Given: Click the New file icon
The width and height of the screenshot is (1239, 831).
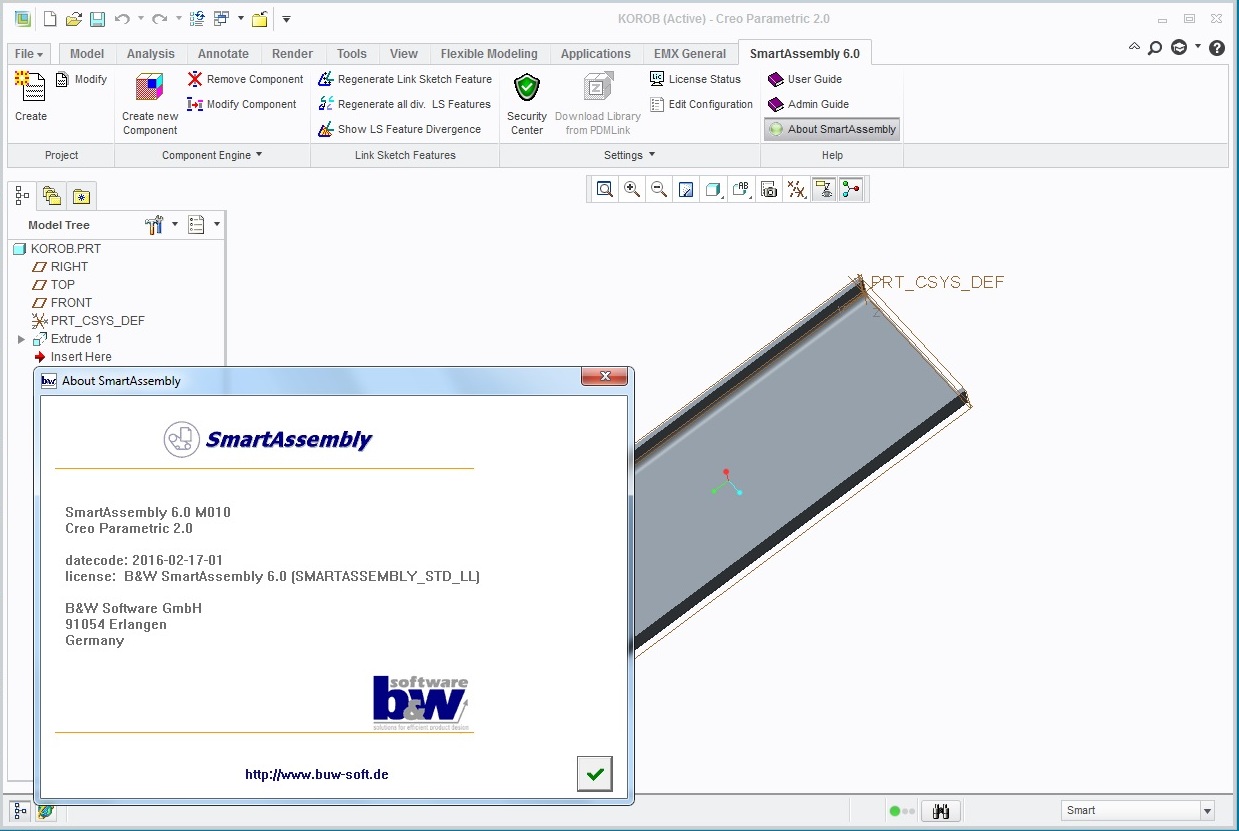Looking at the screenshot, I should (49, 19).
